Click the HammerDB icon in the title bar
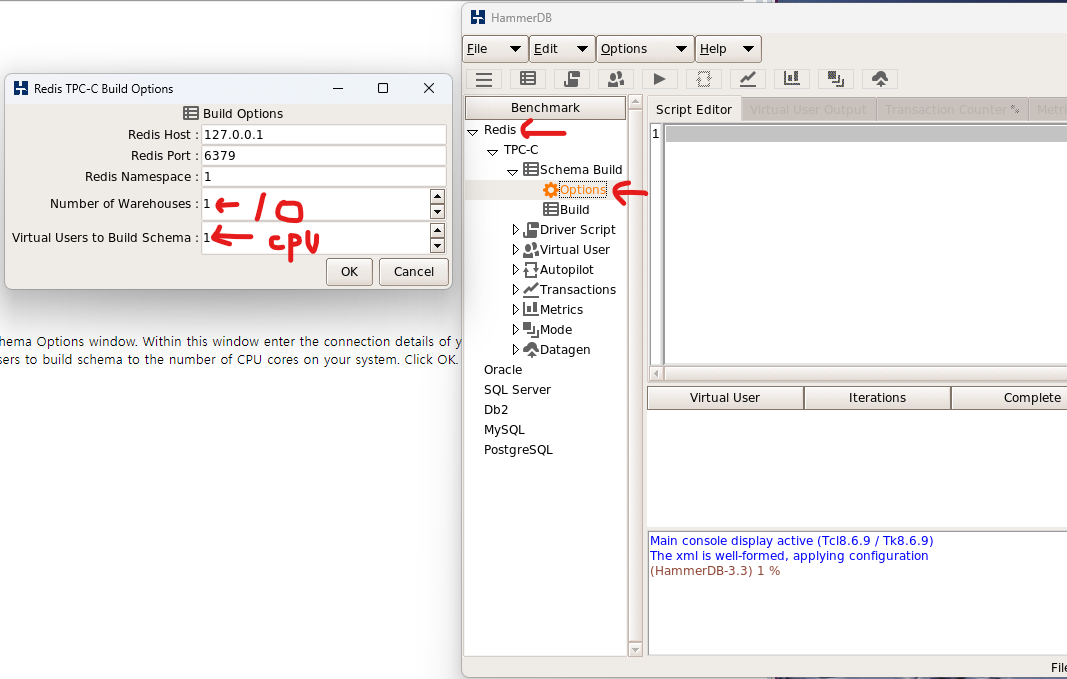Screen dimensions: 1067x679 coord(478,17)
